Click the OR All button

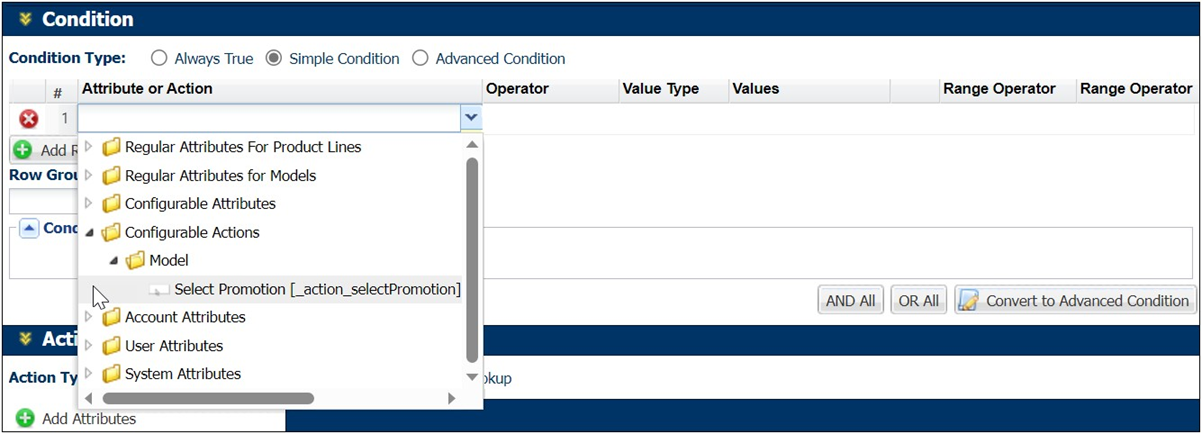(x=918, y=301)
